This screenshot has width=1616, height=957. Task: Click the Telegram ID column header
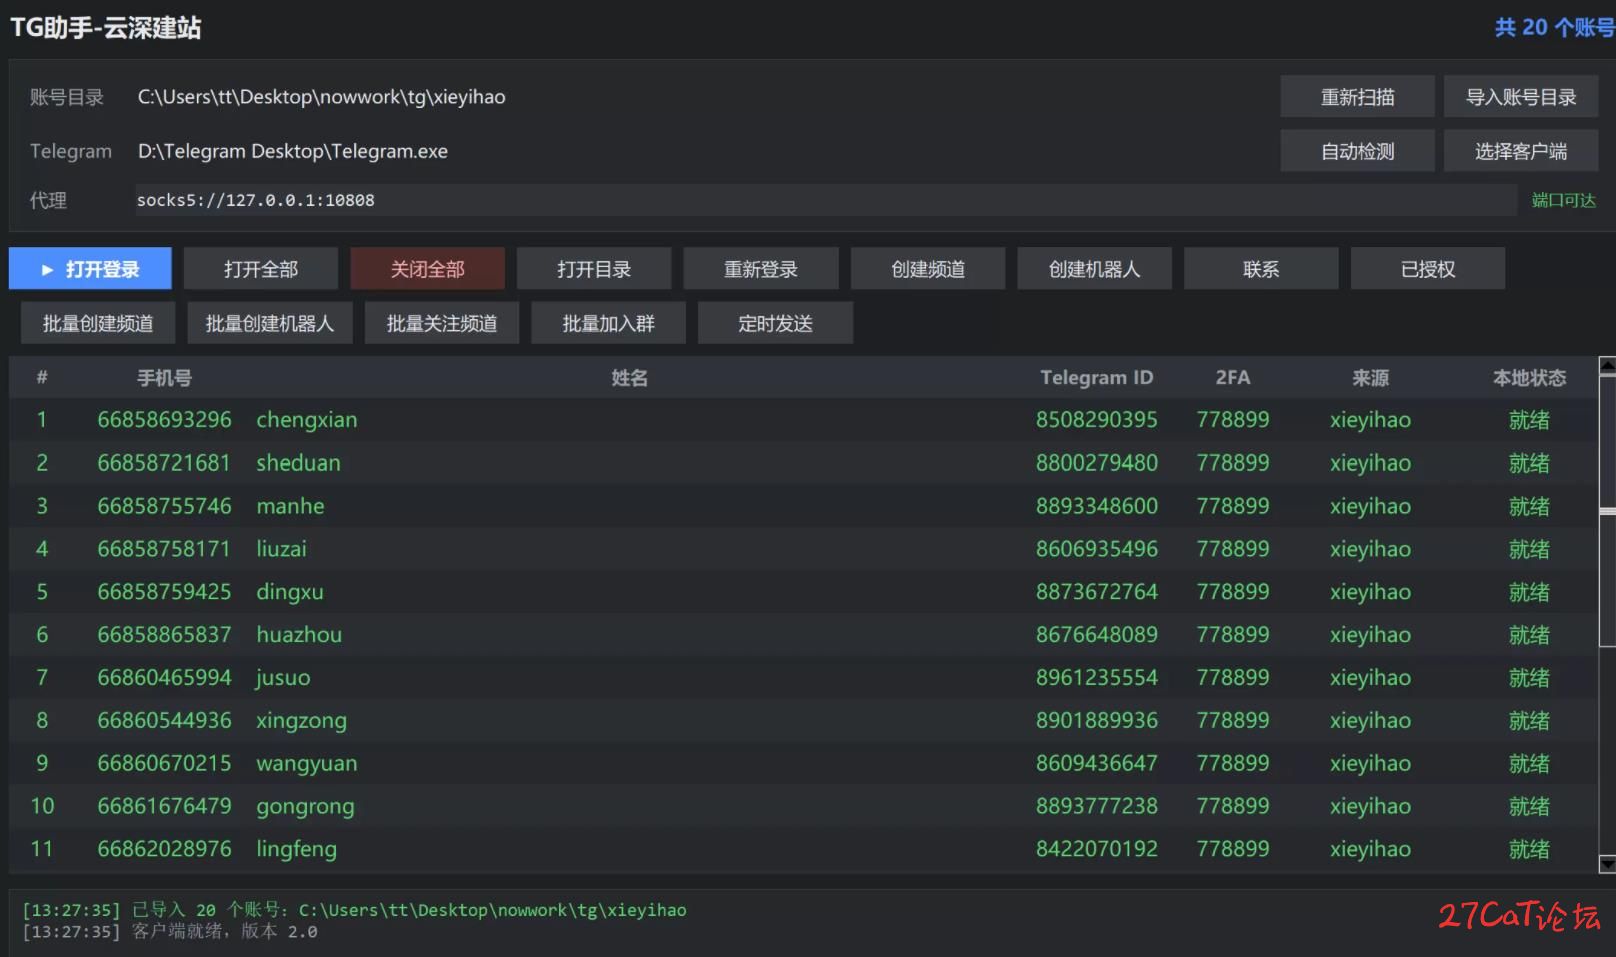click(x=1097, y=378)
